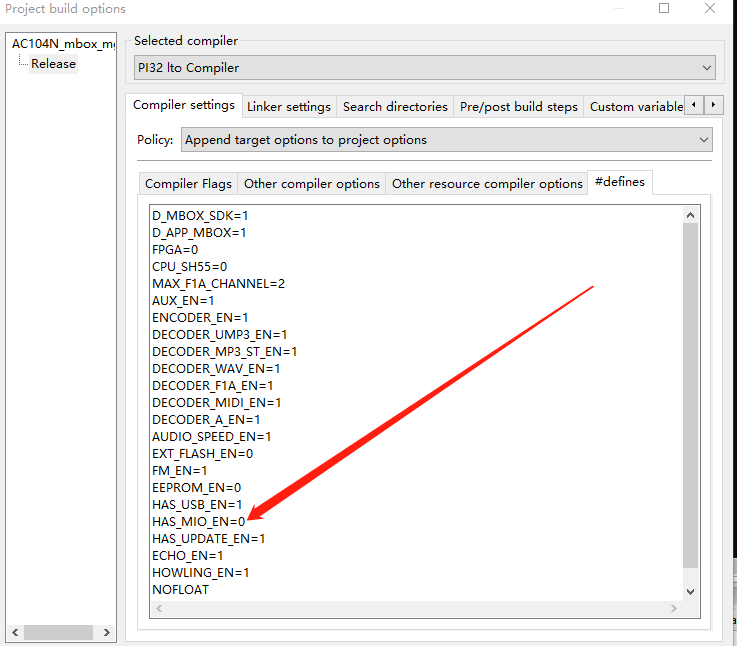Viewport: 737px width, 646px height.
Task: Open Other resource compiler options sub-tab
Action: (x=487, y=184)
